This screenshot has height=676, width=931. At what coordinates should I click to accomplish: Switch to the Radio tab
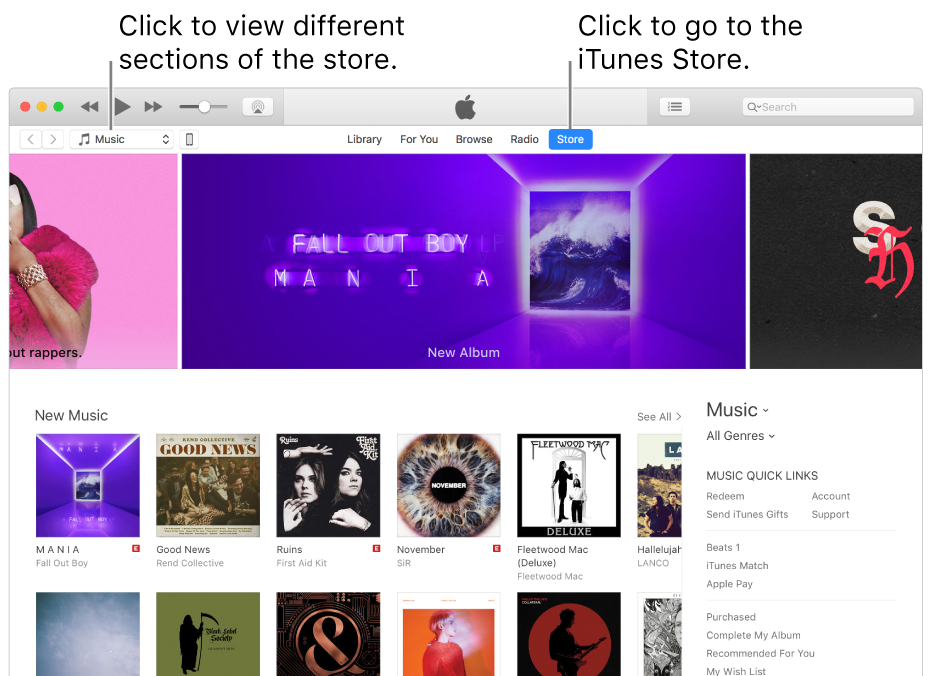point(524,139)
